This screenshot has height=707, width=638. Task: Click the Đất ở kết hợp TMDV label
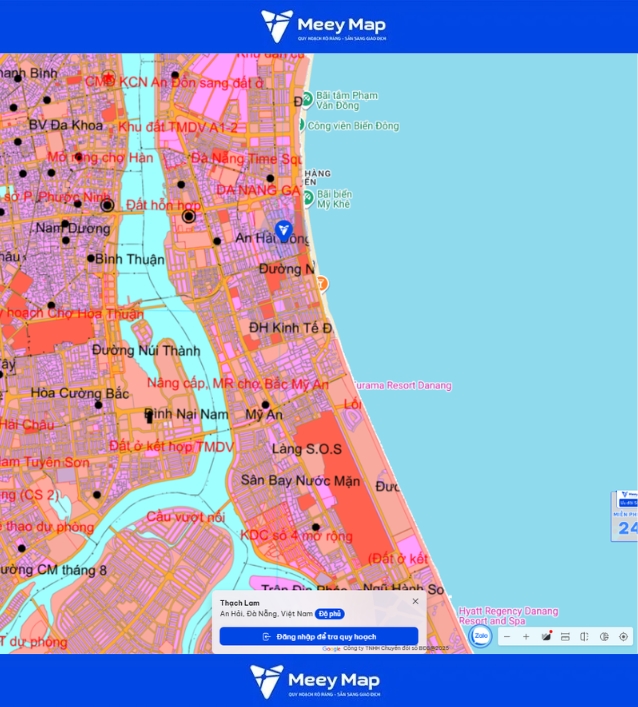[x=171, y=446]
